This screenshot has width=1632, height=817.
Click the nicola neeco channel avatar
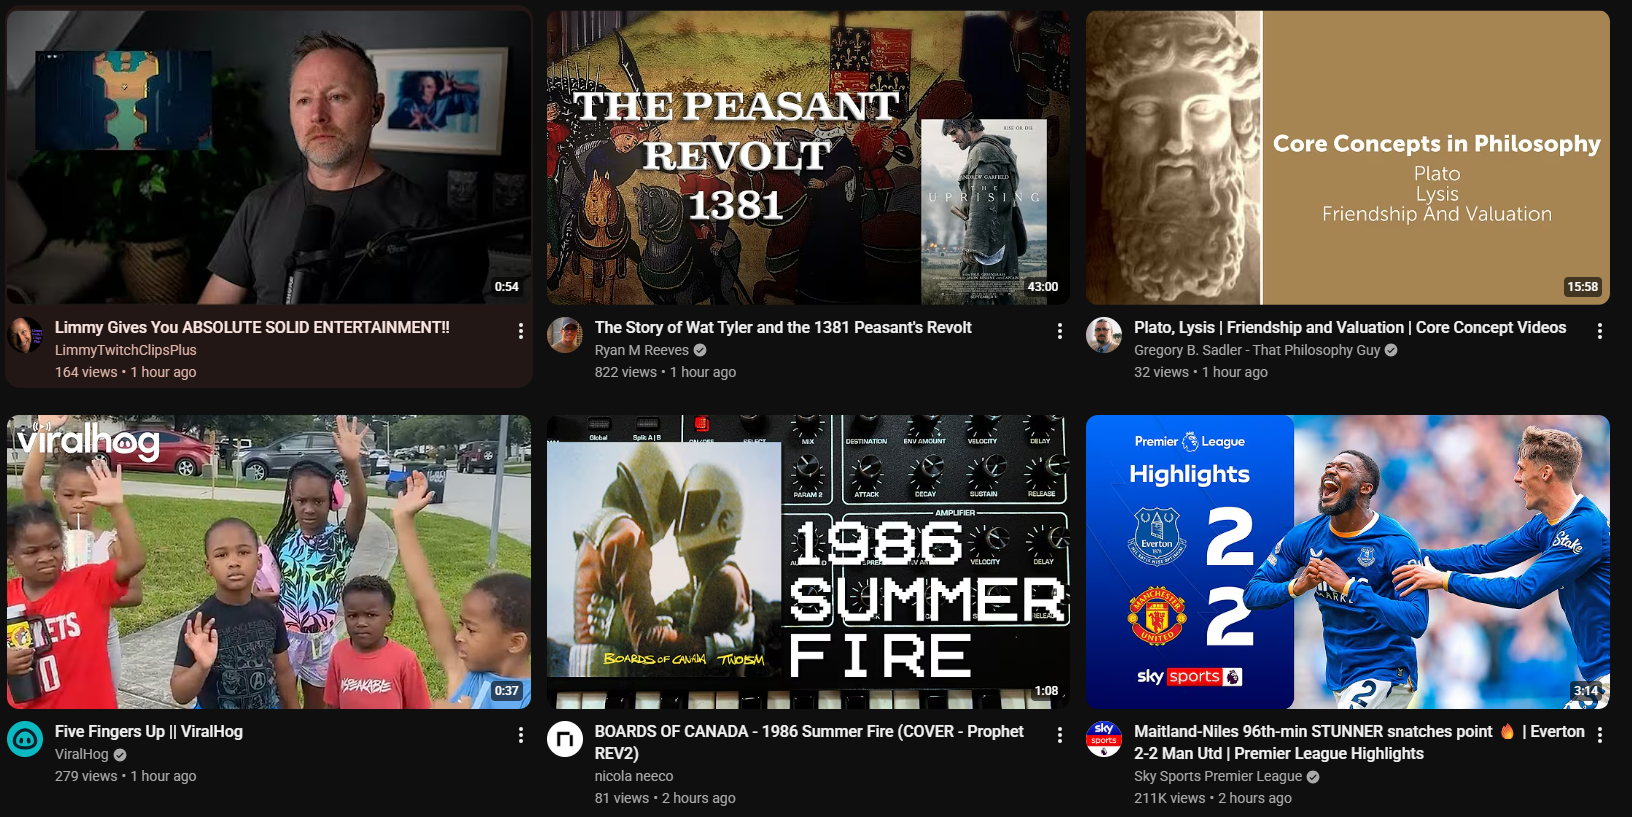pyautogui.click(x=565, y=739)
